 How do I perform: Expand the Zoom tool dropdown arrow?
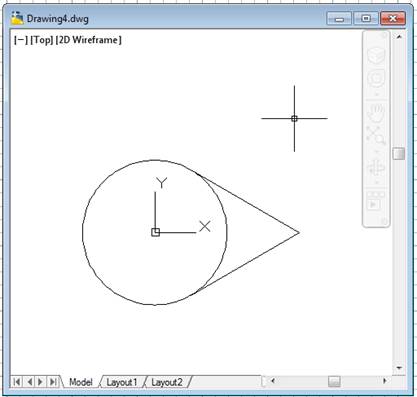pyautogui.click(x=376, y=152)
